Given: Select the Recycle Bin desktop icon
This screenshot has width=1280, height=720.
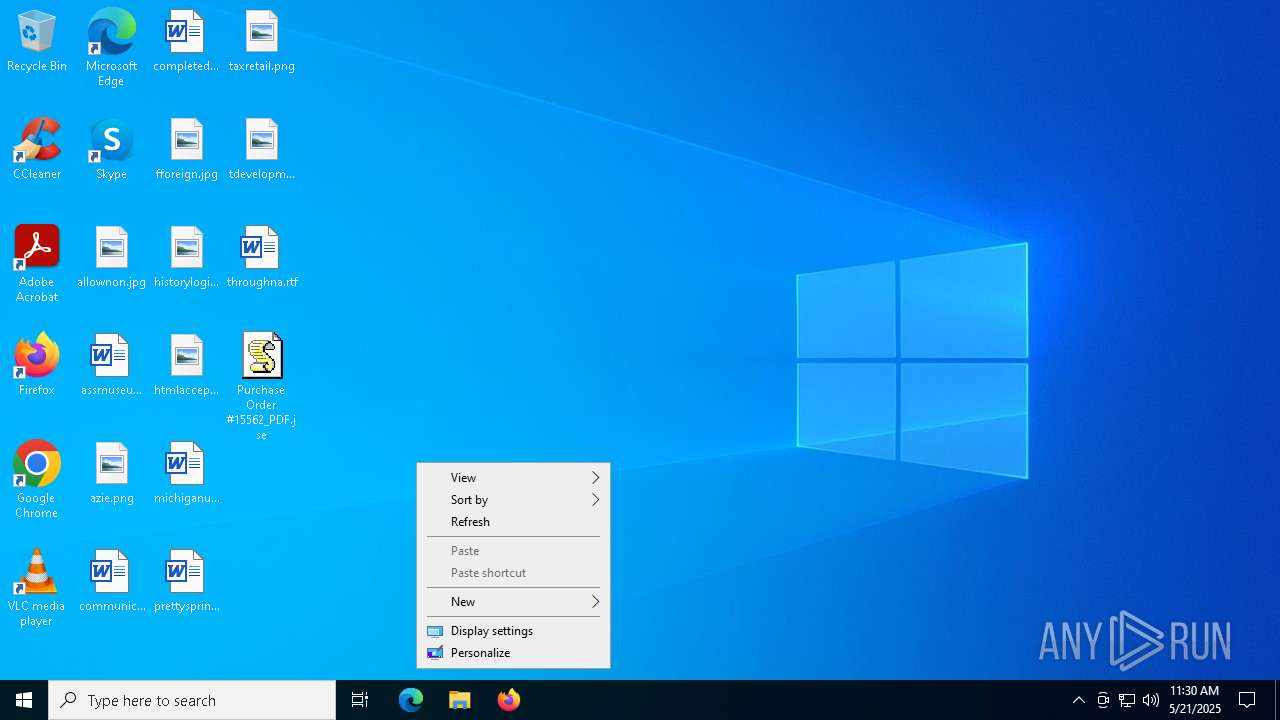Looking at the screenshot, I should [37, 41].
